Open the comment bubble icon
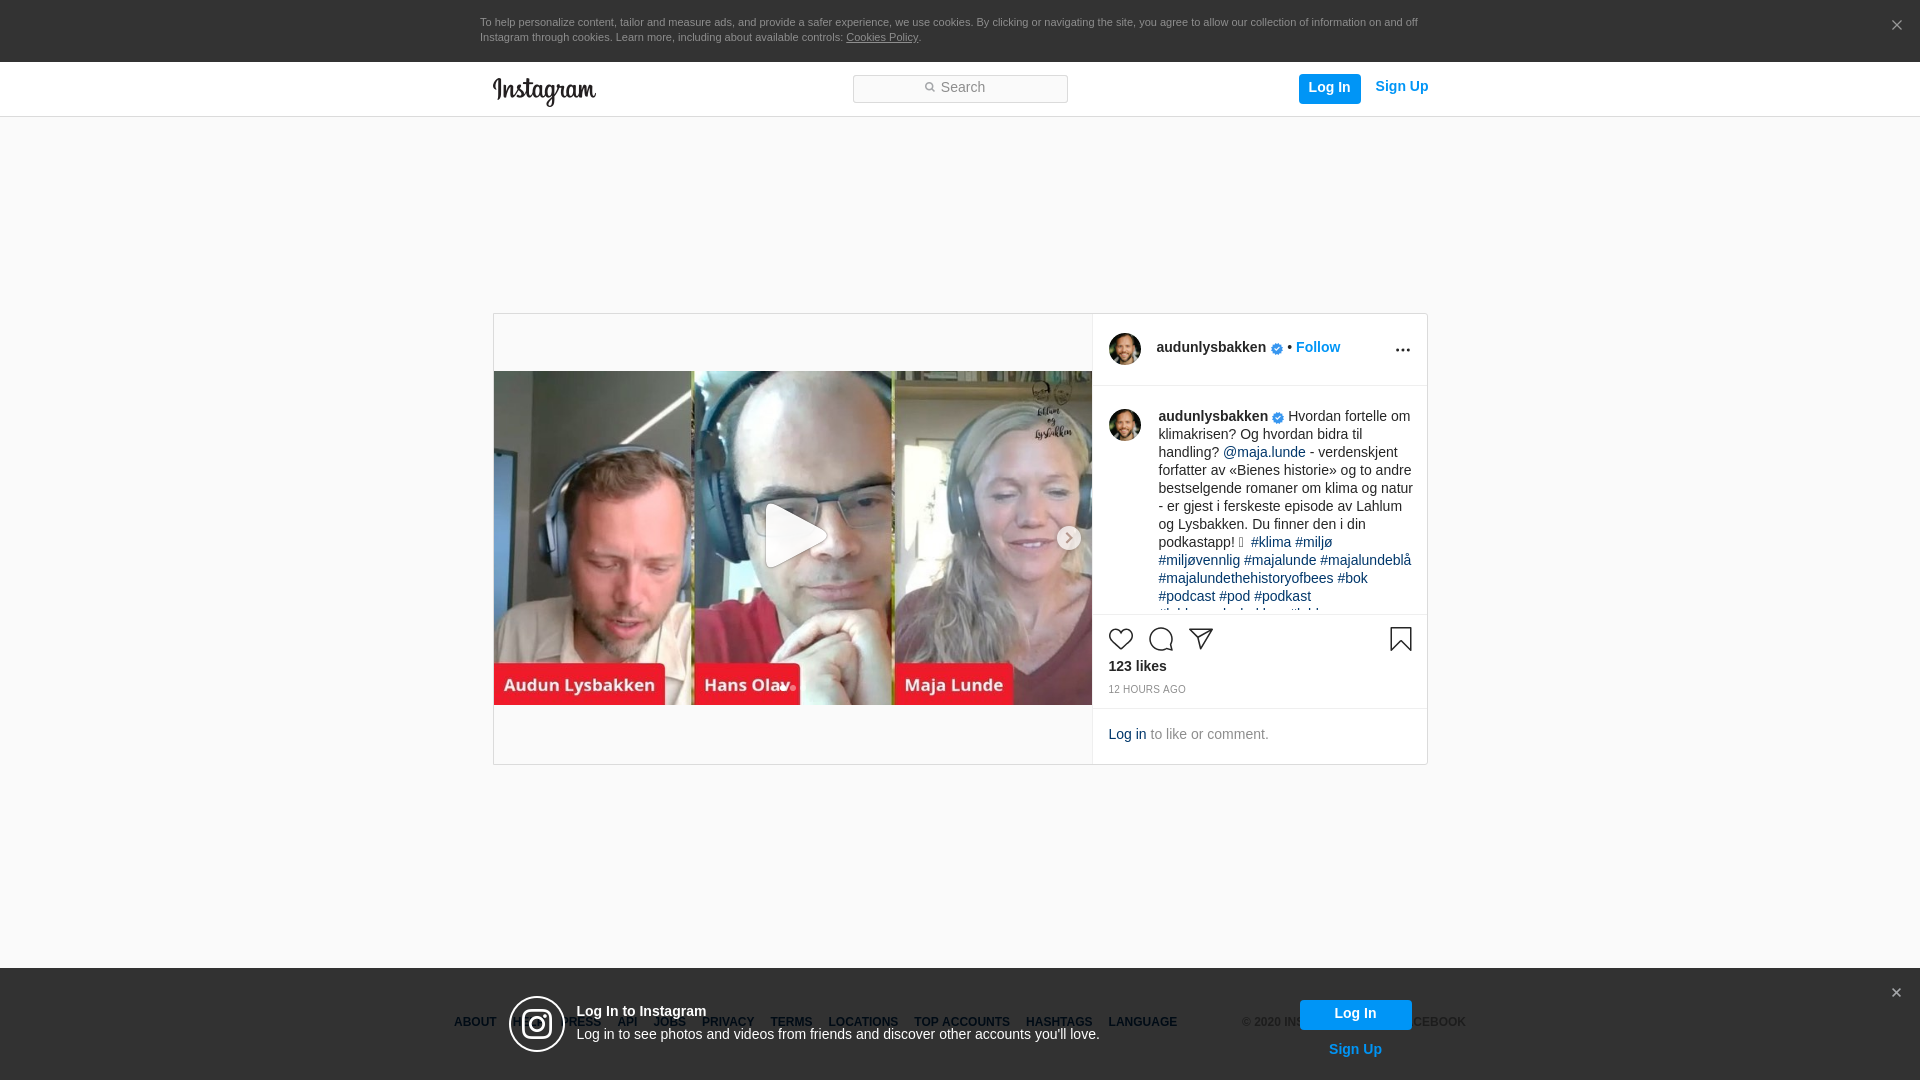 [1160, 639]
